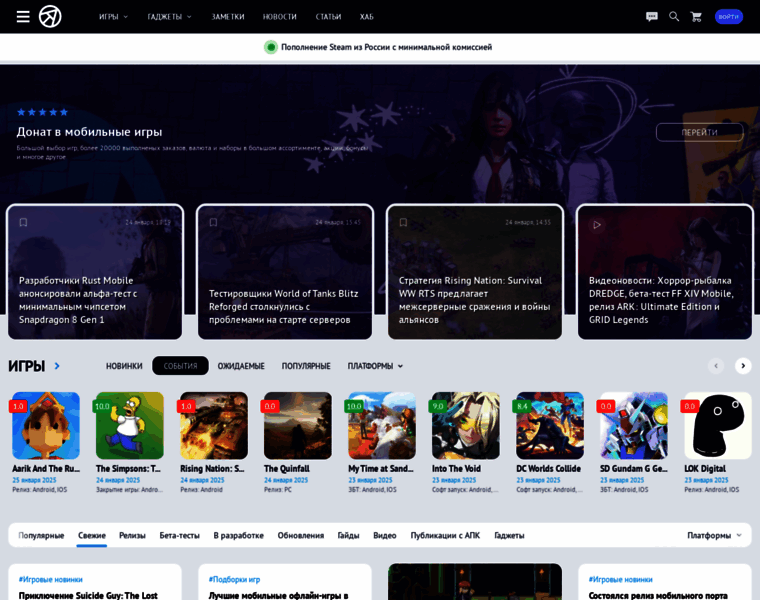Screen dimensions: 760x600
Task: Click the green Steam top-up indicator icon
Action: pyautogui.click(x=271, y=47)
